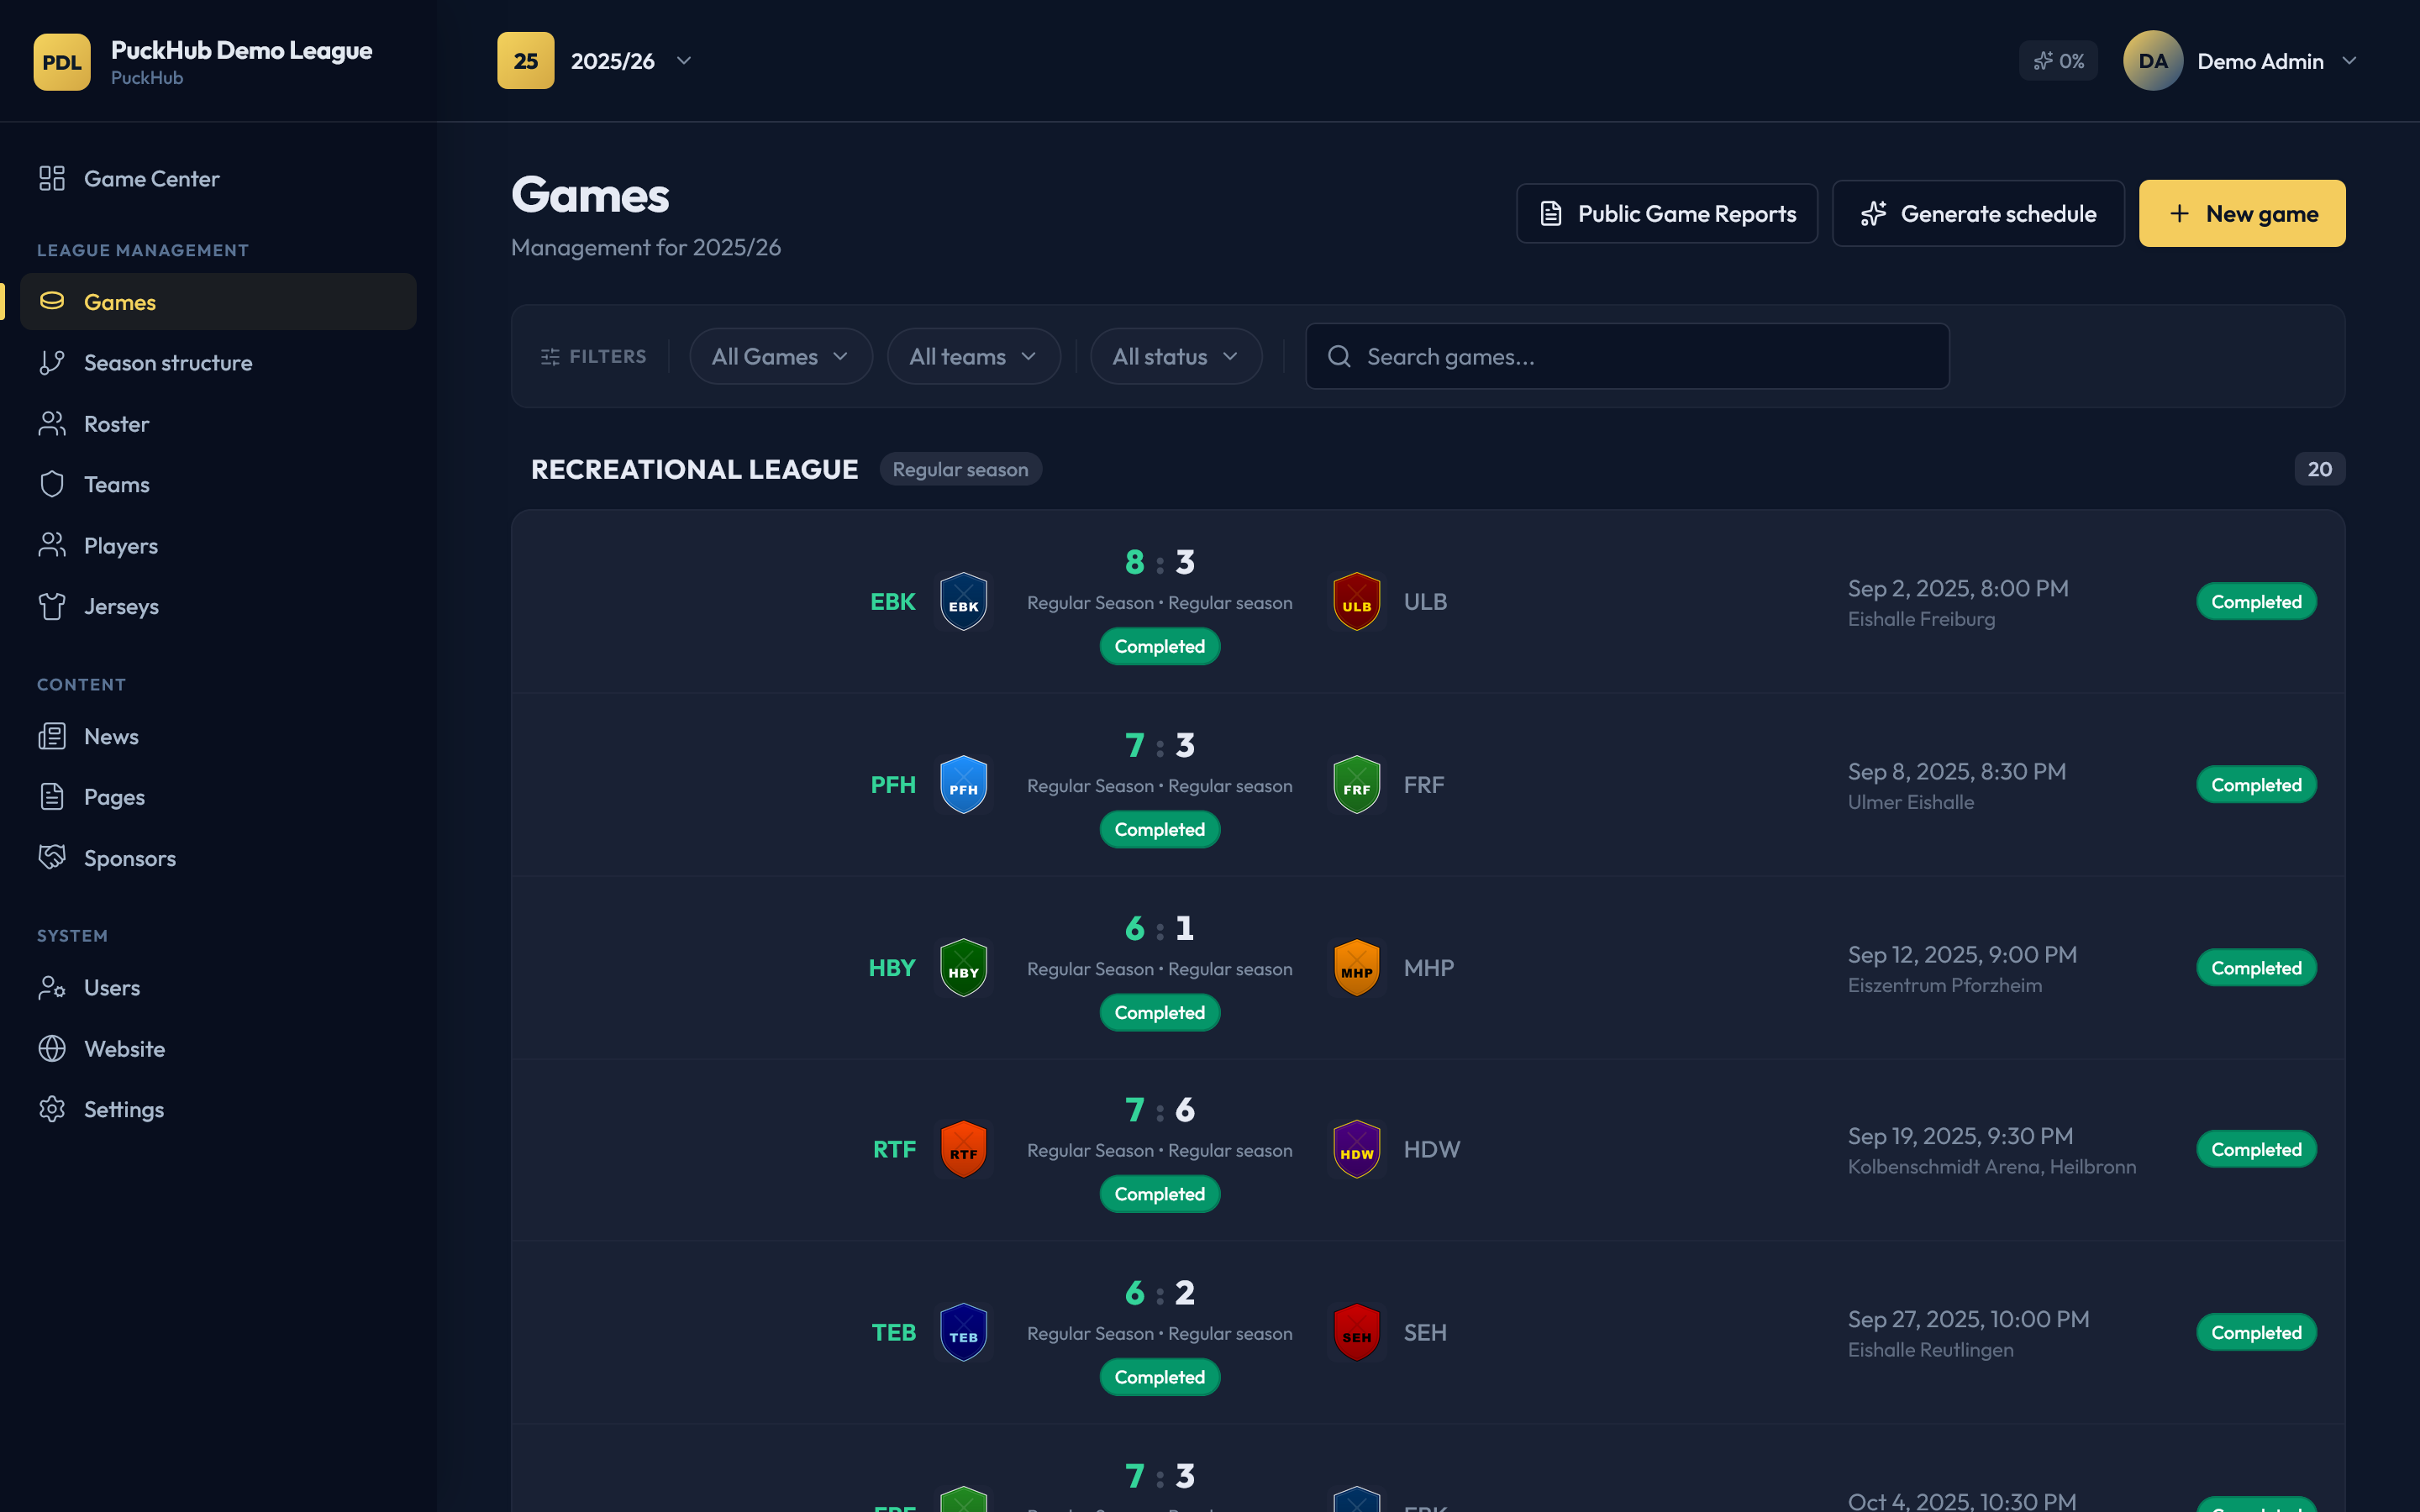
Task: Click the Website globe icon
Action: coord(52,1048)
